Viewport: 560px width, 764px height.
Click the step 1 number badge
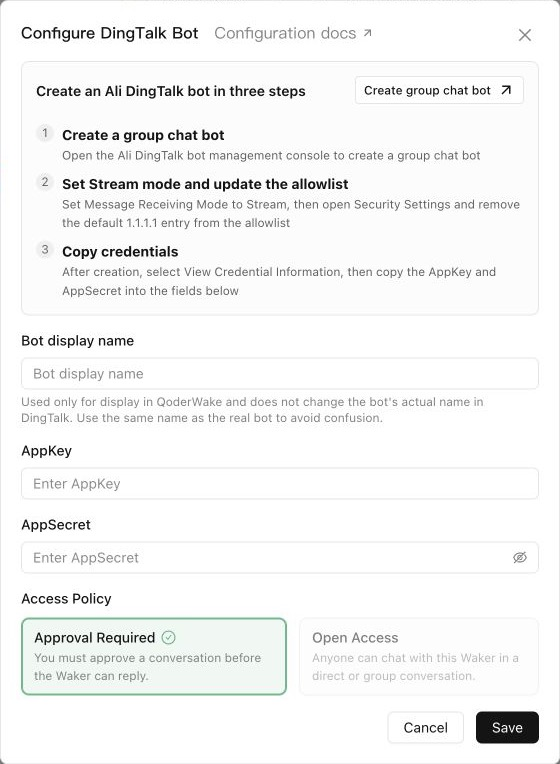[45, 133]
